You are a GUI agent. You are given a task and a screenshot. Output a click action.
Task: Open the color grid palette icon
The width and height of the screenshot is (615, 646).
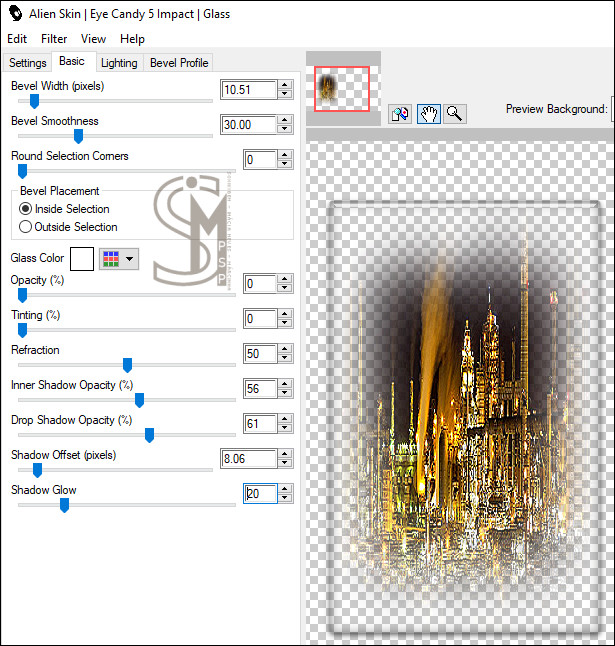(x=110, y=258)
